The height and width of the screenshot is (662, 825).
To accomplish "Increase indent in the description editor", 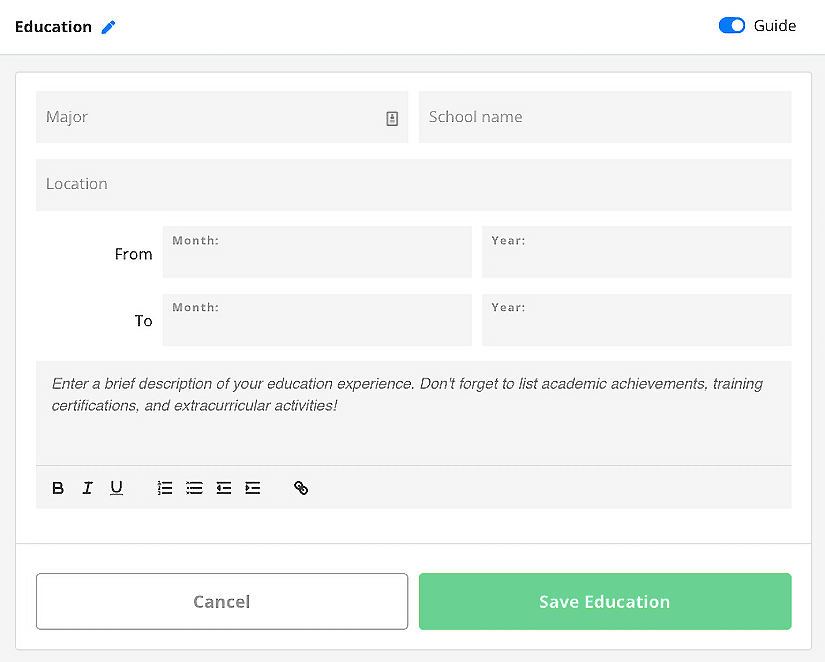I will pyautogui.click(x=253, y=488).
